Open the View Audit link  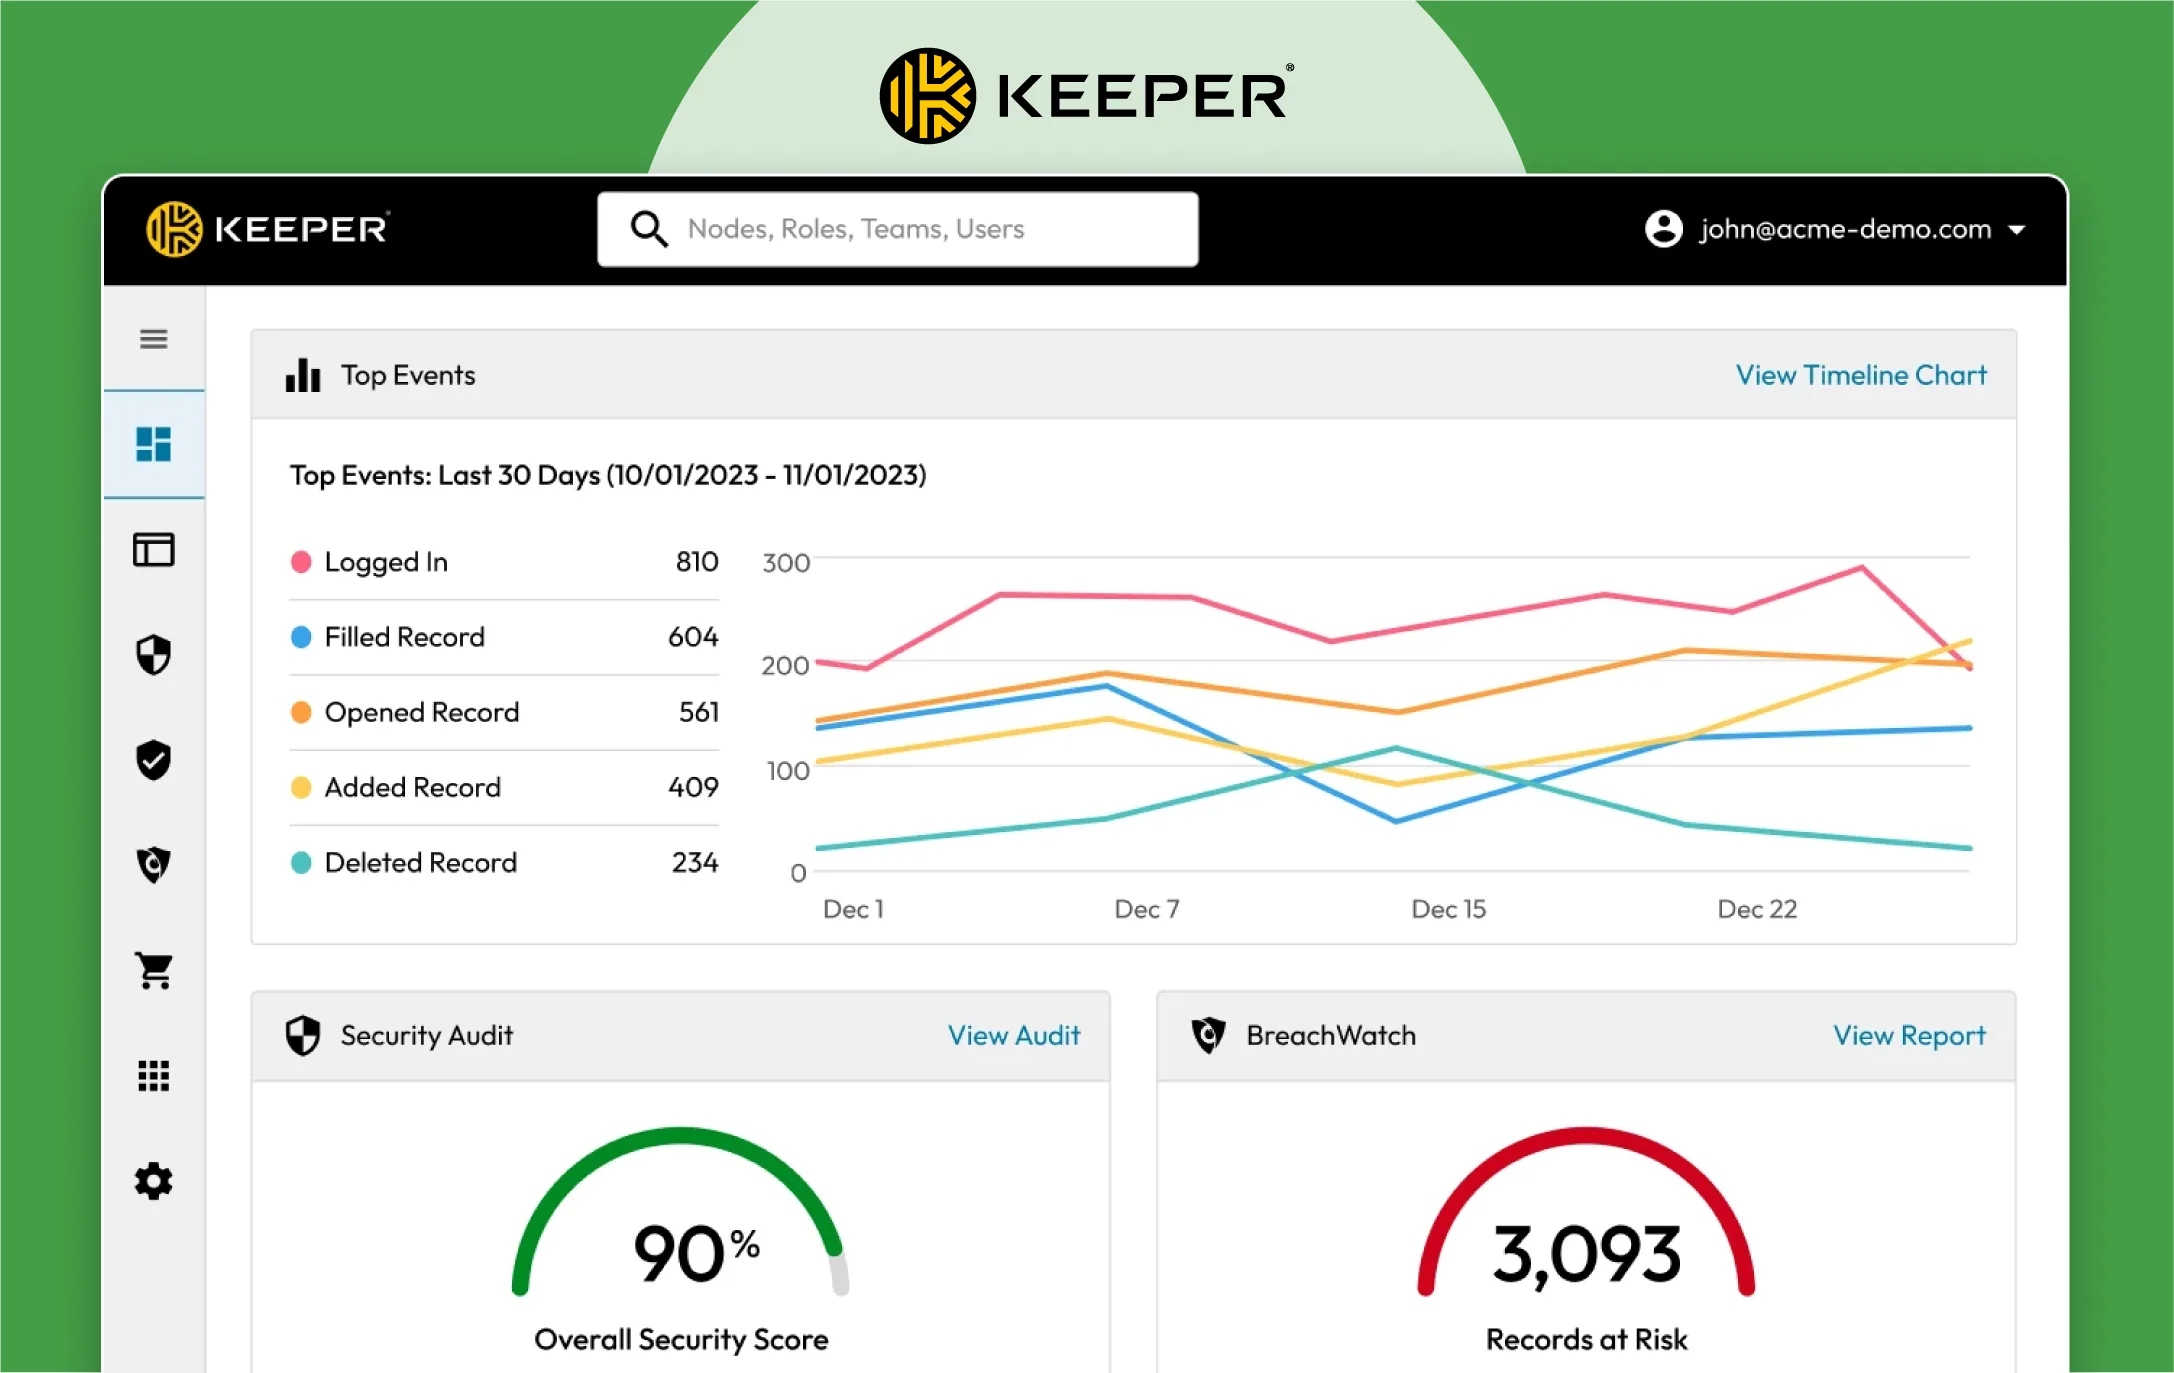pos(1014,1035)
